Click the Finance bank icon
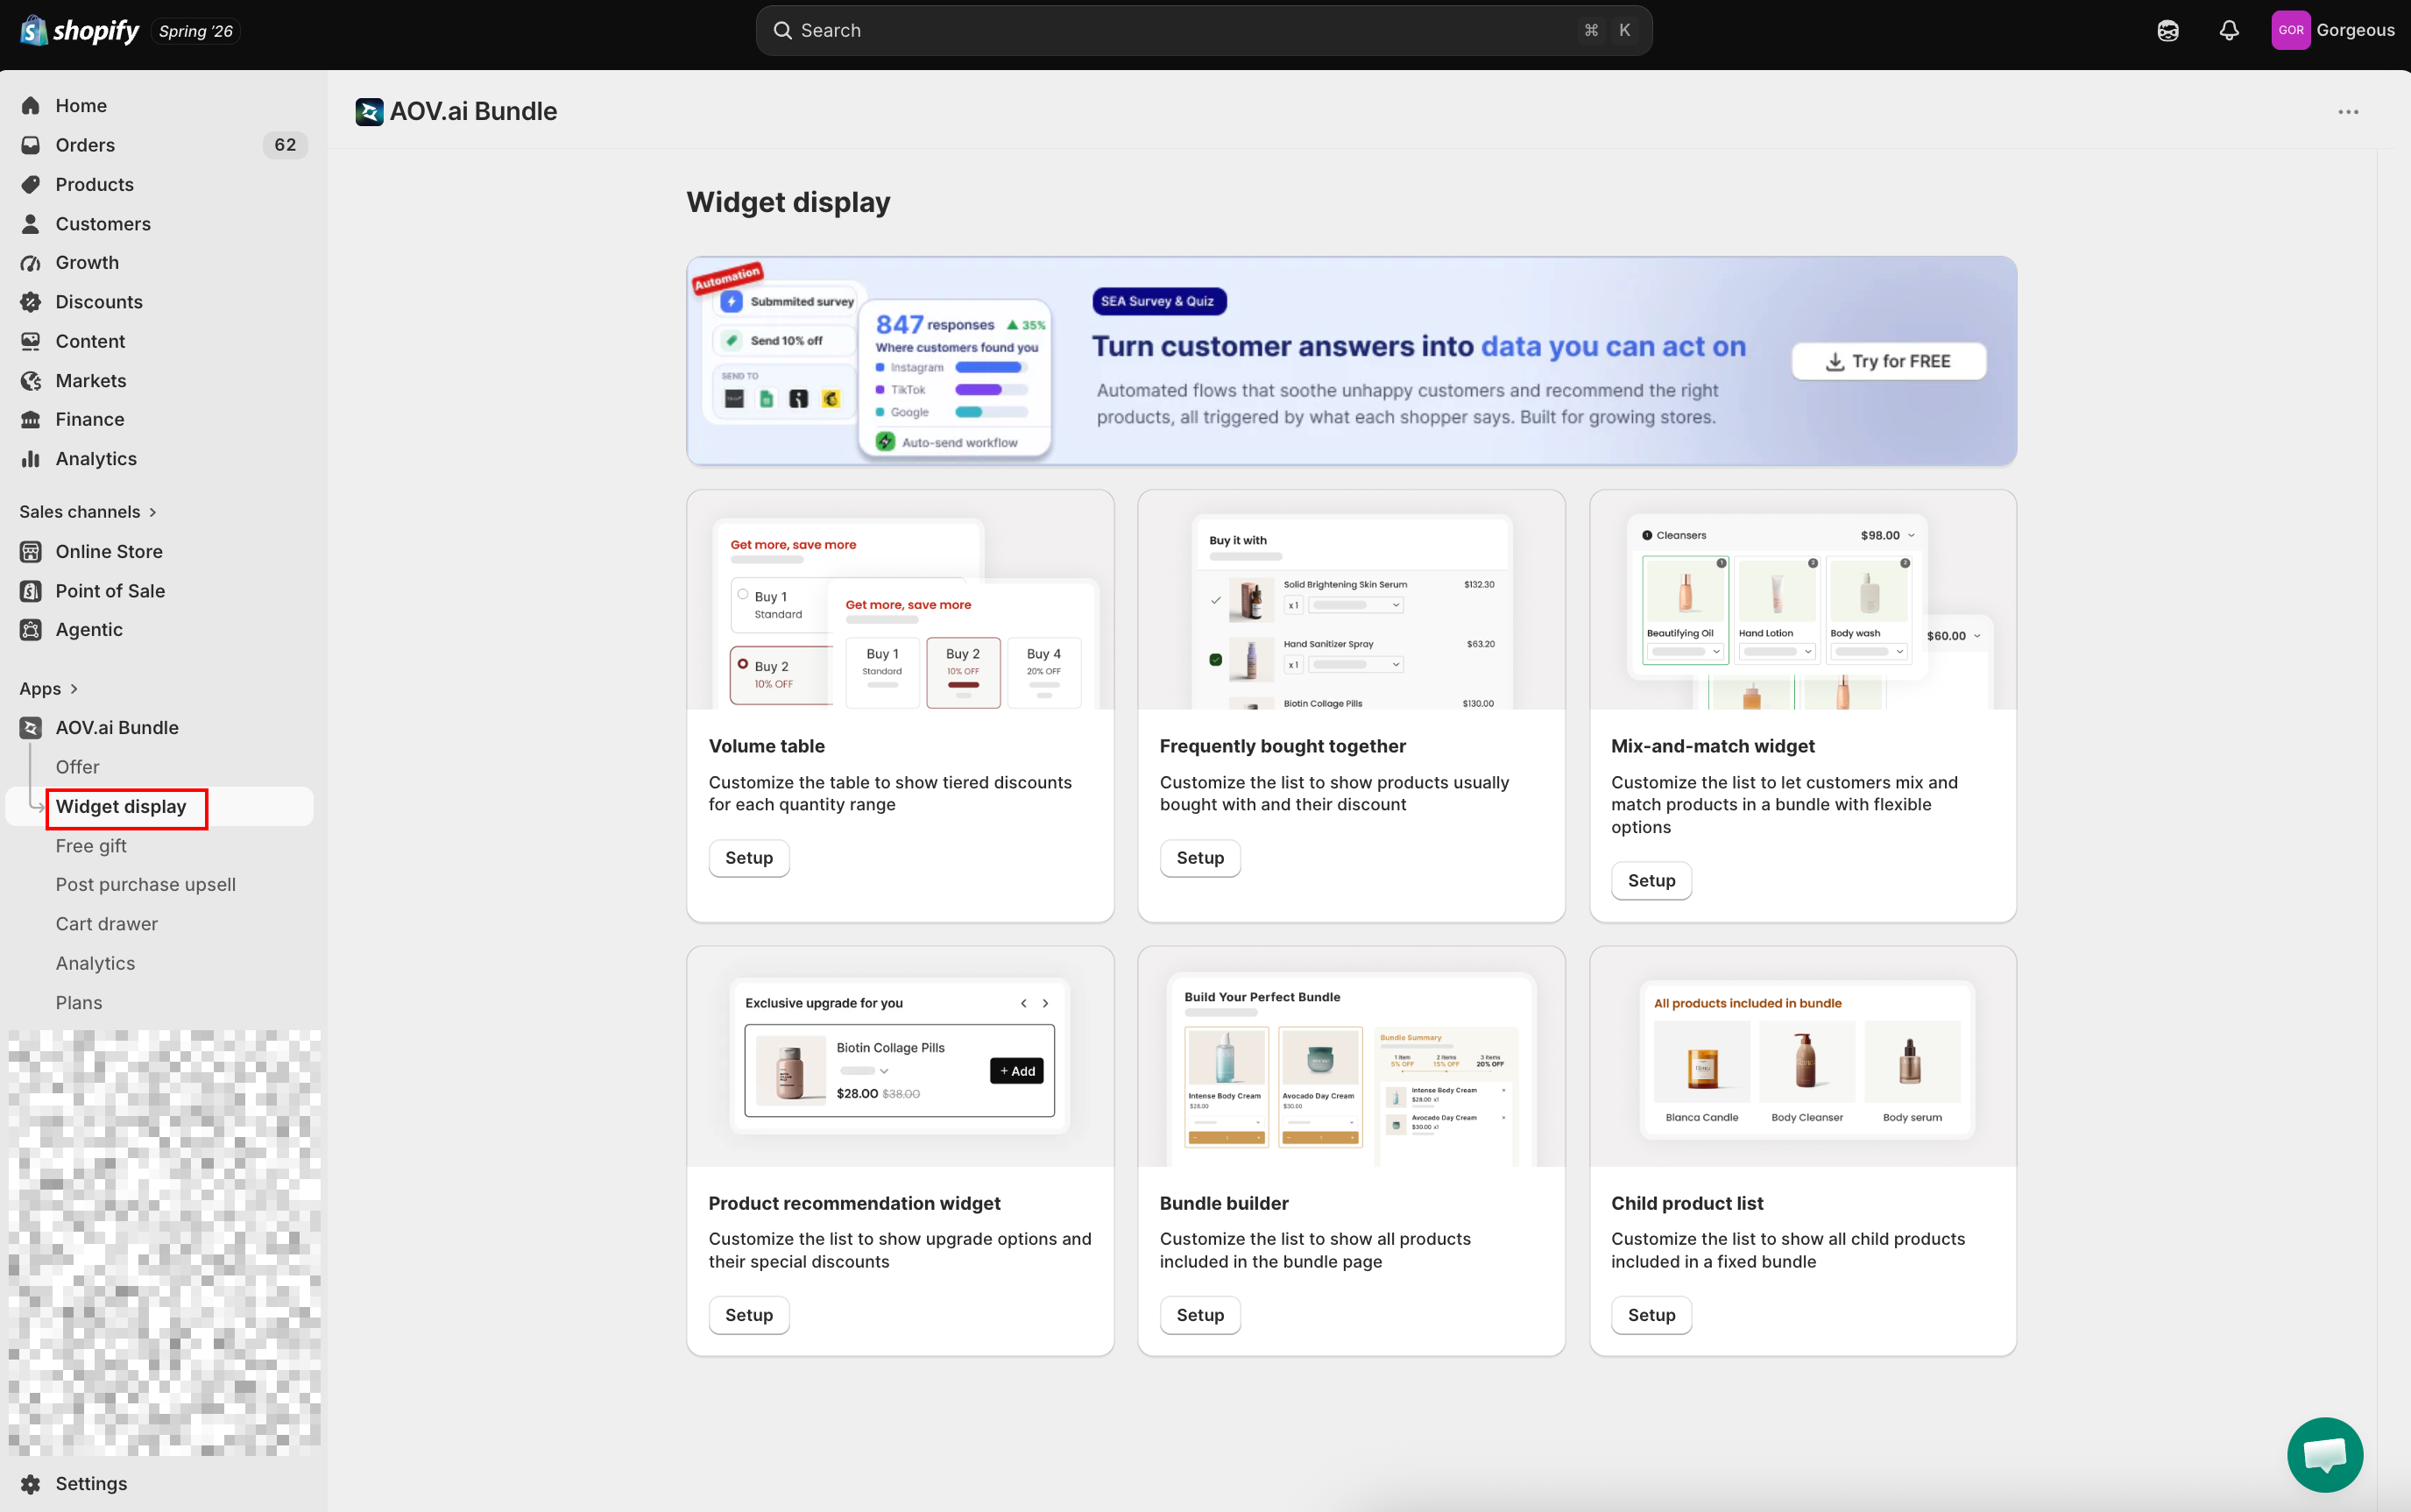The image size is (2411, 1512). [x=31, y=420]
